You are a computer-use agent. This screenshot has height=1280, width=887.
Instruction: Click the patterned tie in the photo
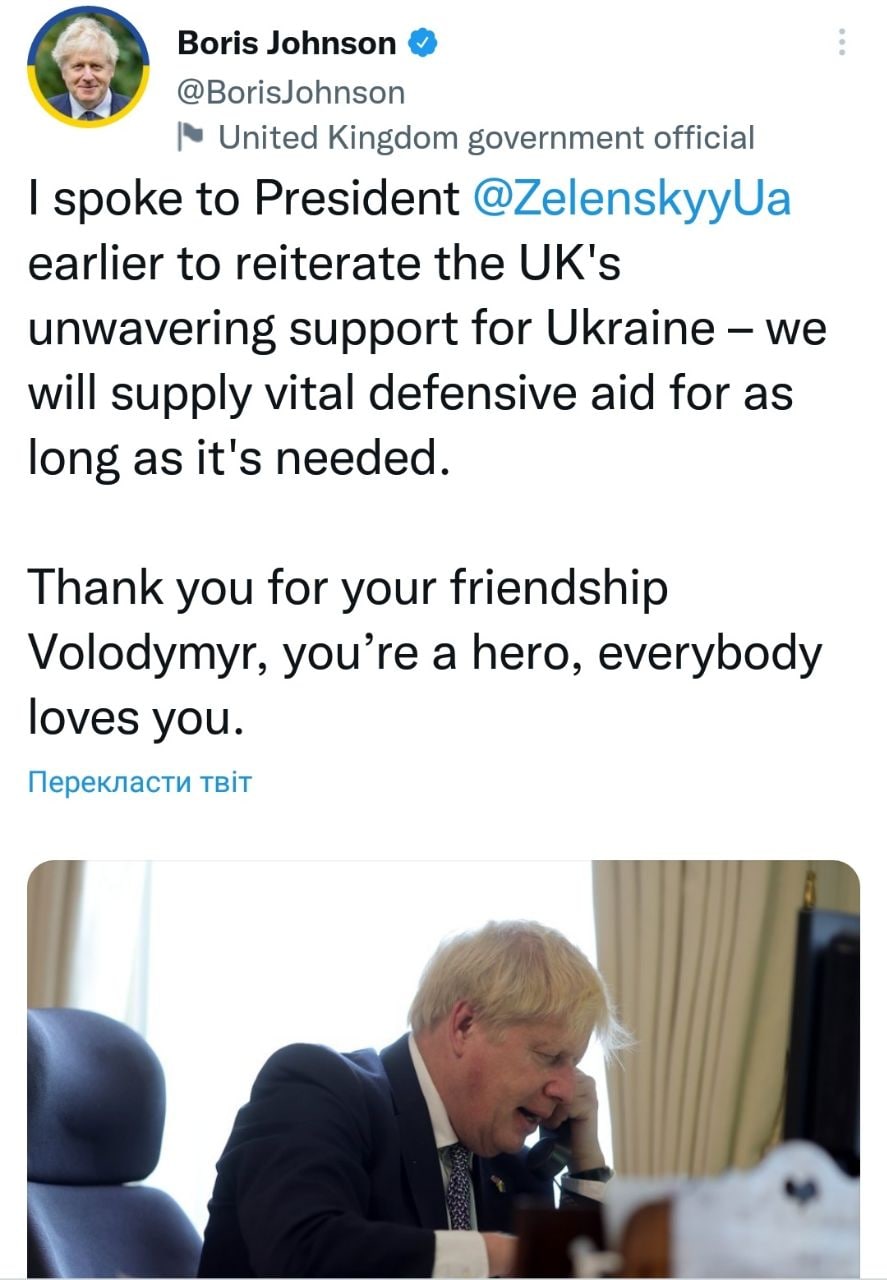coord(459,1186)
